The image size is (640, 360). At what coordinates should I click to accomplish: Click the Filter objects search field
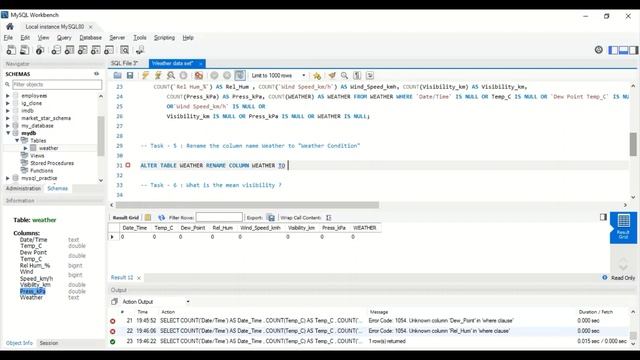(x=57, y=84)
